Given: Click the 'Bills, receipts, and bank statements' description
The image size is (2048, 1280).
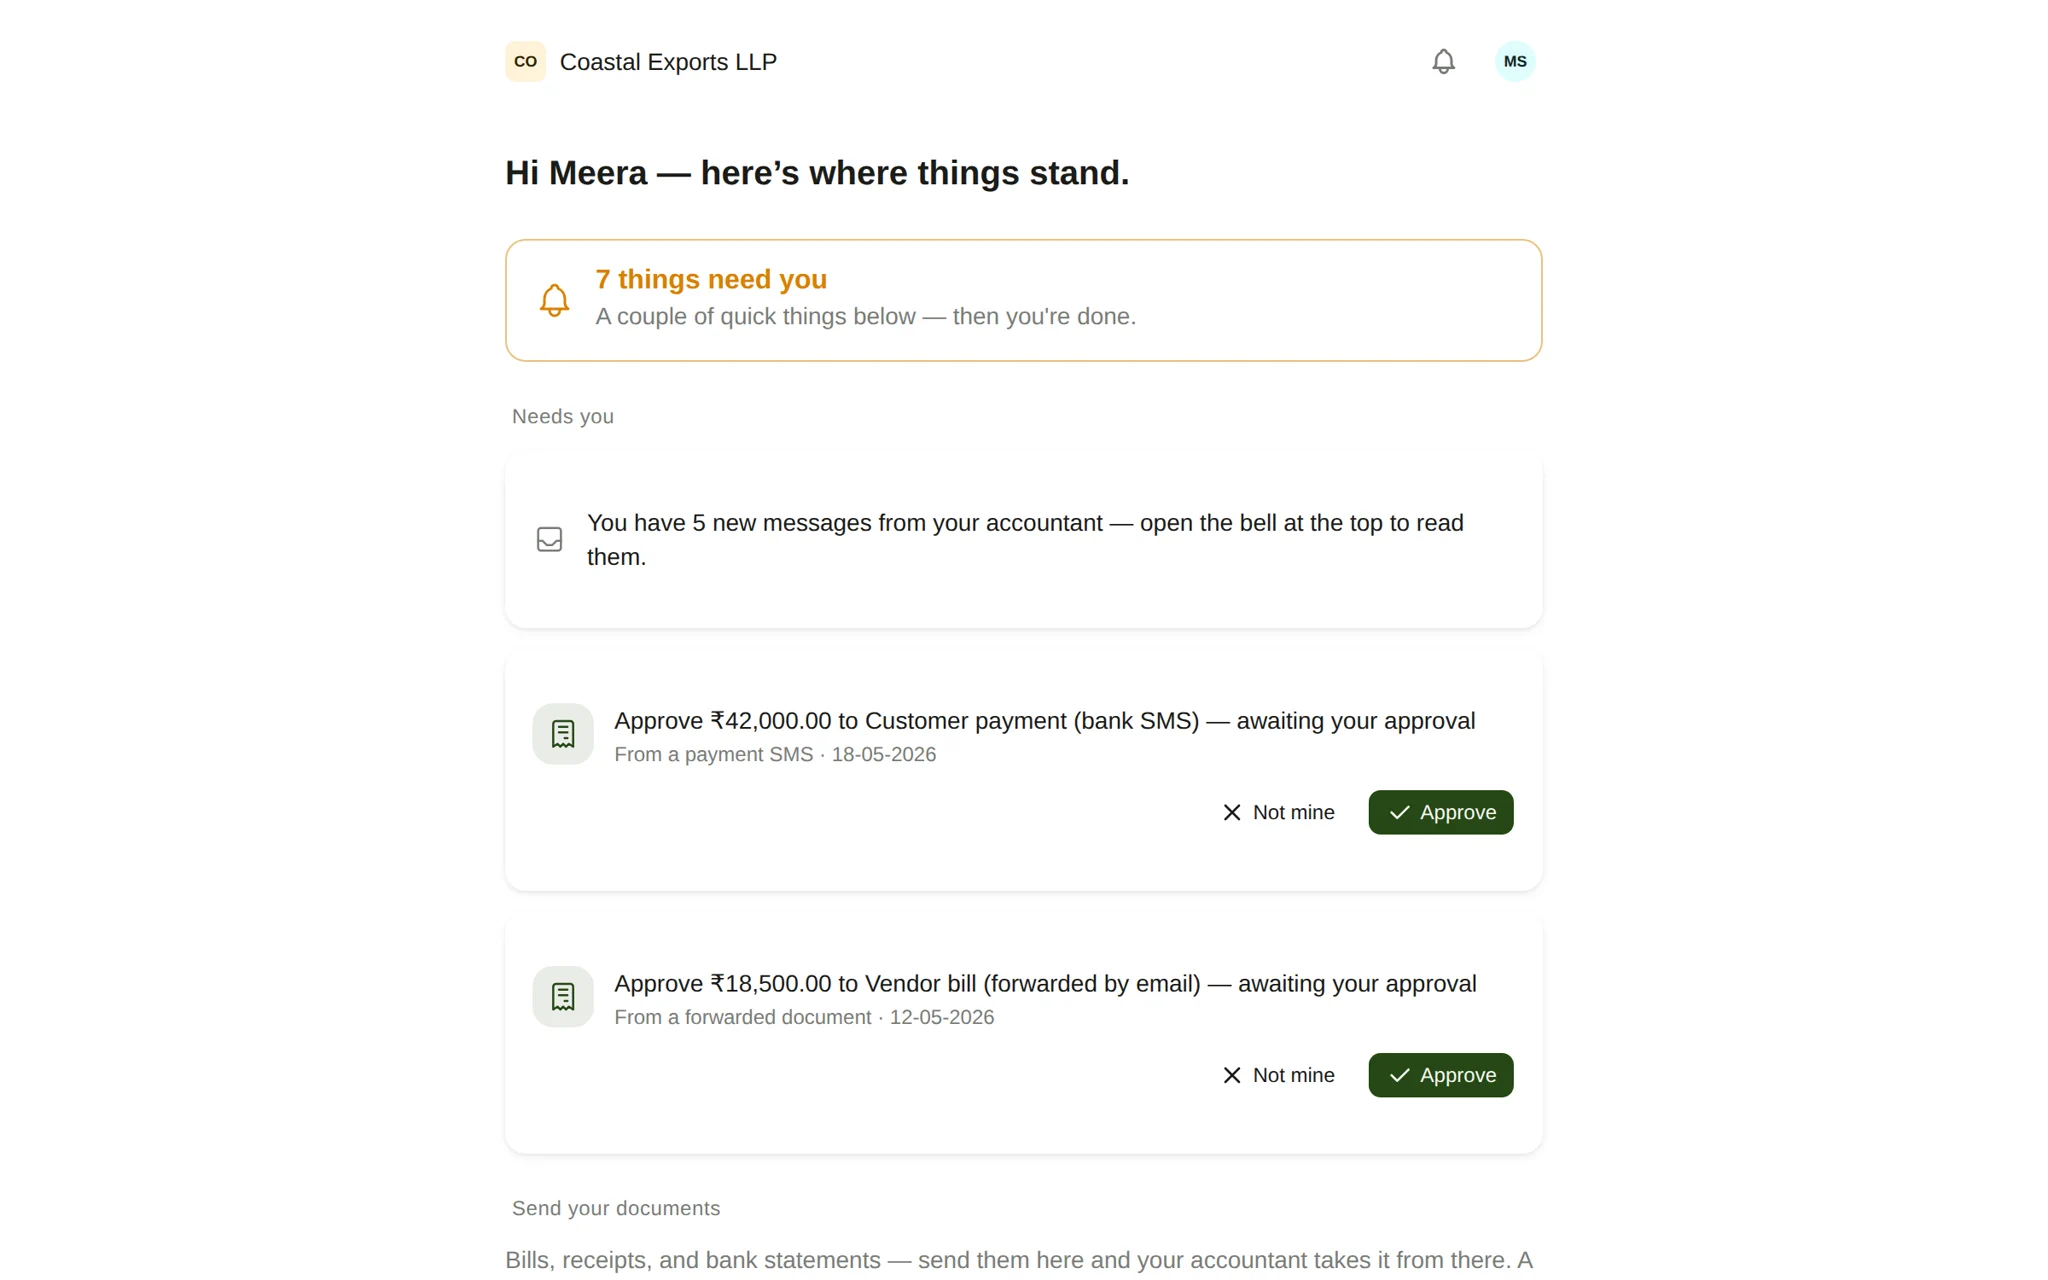Looking at the screenshot, I should pyautogui.click(x=1019, y=1261).
